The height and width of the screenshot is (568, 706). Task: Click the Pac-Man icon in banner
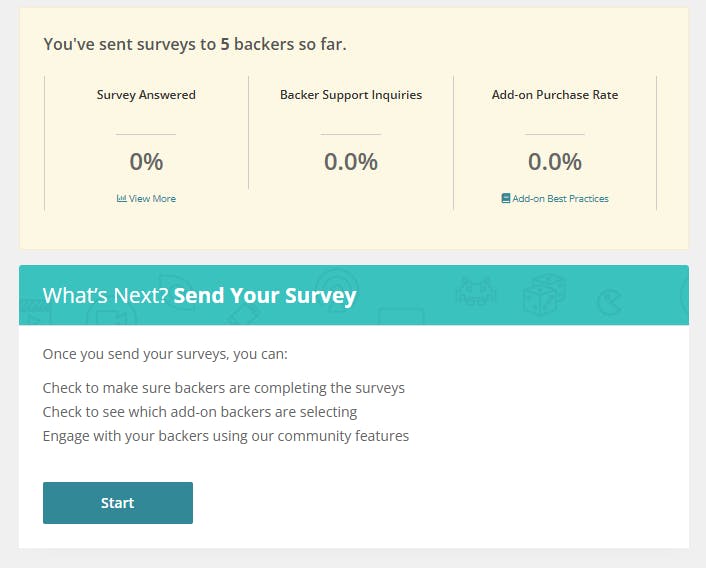pos(609,301)
